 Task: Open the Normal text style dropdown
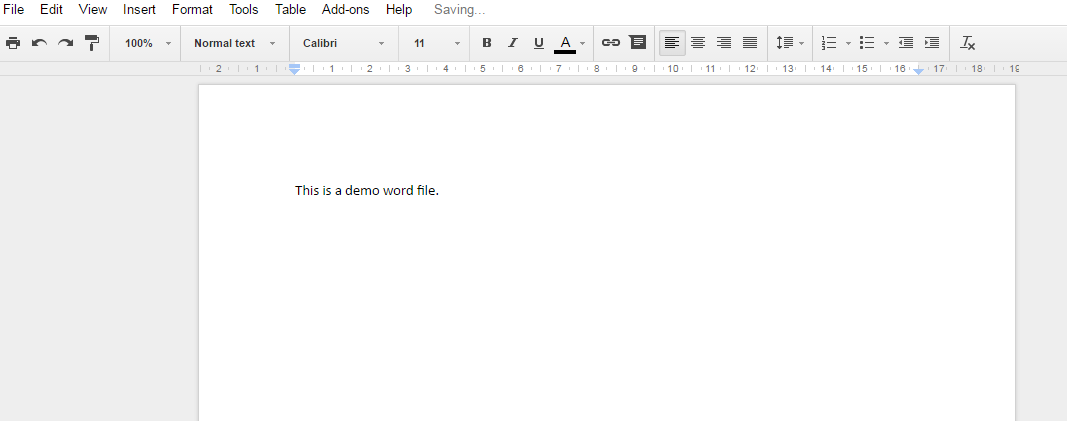pos(235,43)
